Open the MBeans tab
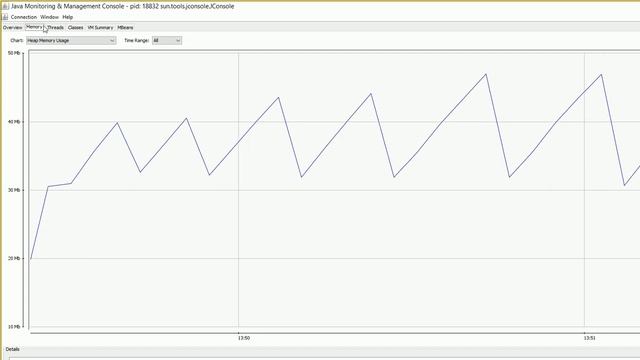Screen dimensions: 640x360 (125, 28)
